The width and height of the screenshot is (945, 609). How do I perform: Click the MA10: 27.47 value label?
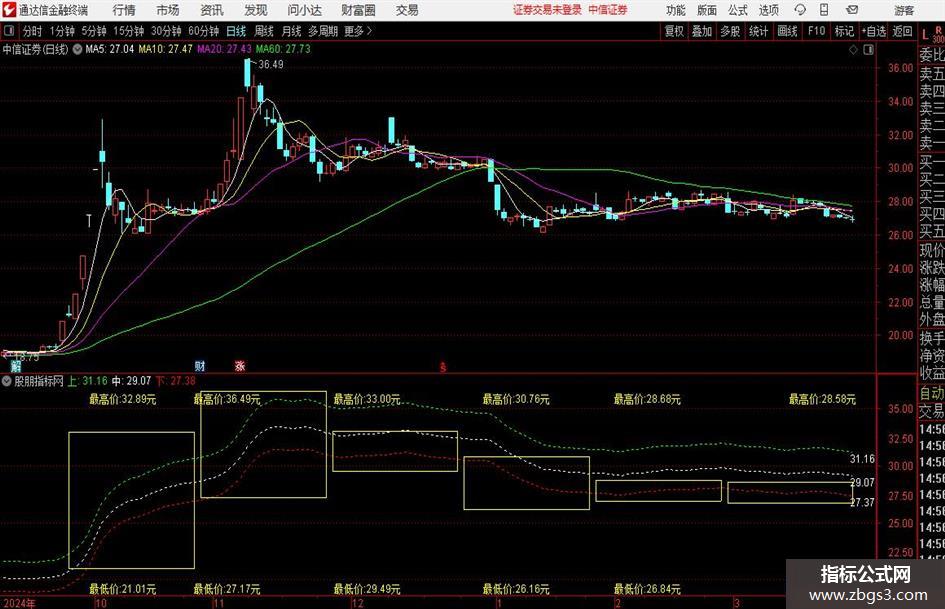point(166,49)
